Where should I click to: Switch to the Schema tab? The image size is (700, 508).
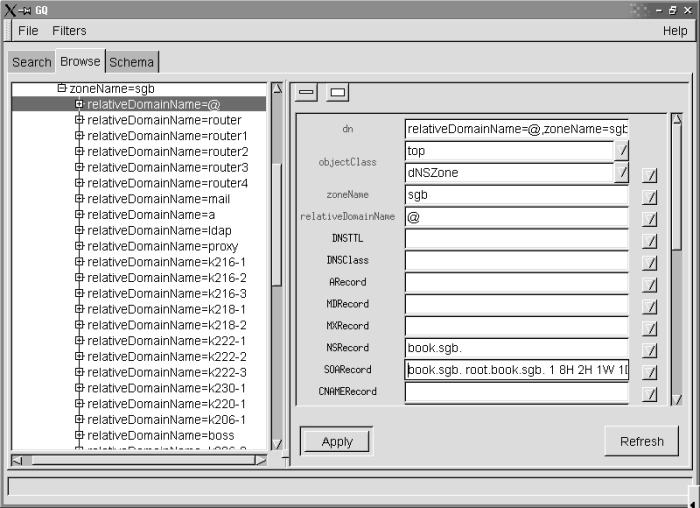[132, 62]
